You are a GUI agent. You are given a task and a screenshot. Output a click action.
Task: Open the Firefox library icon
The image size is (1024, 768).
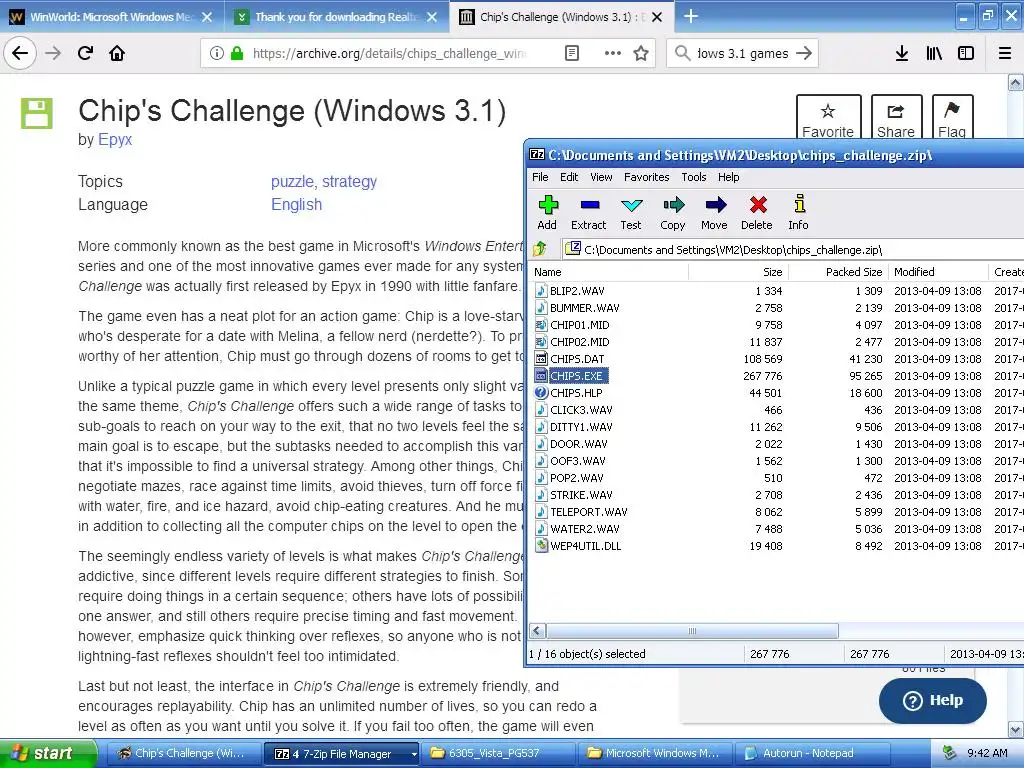(934, 54)
